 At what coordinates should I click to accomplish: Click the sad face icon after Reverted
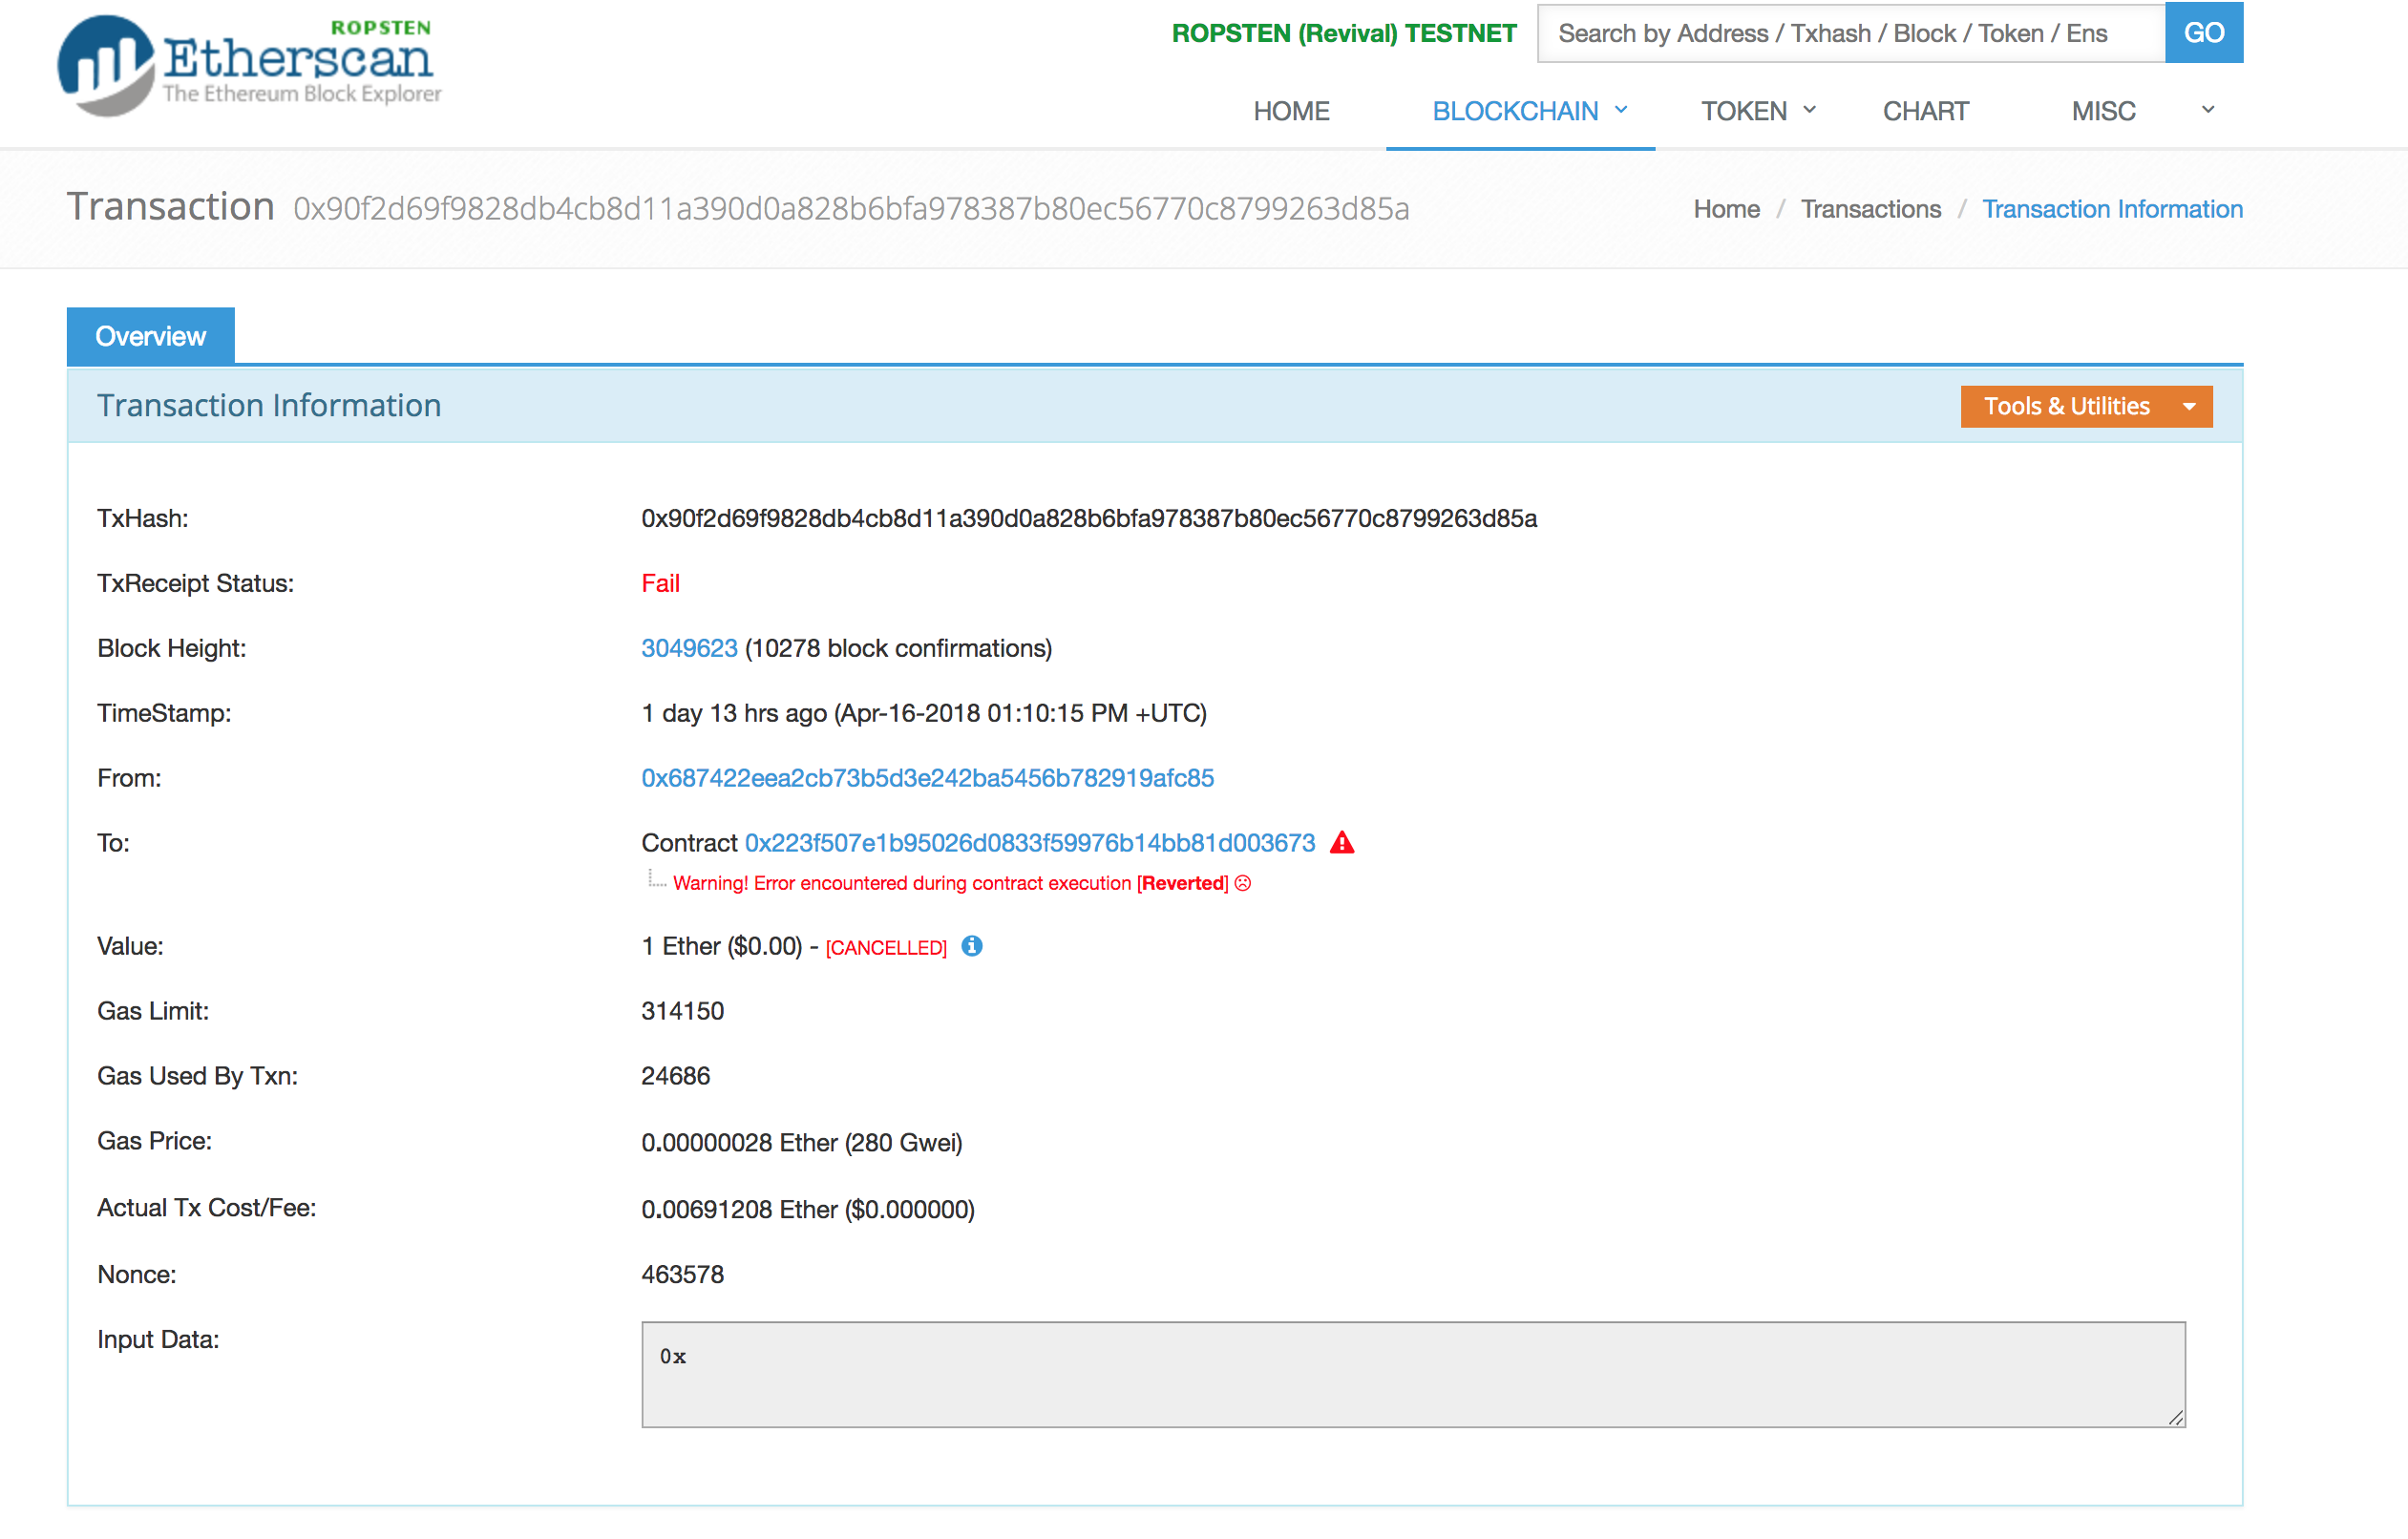click(x=1243, y=883)
